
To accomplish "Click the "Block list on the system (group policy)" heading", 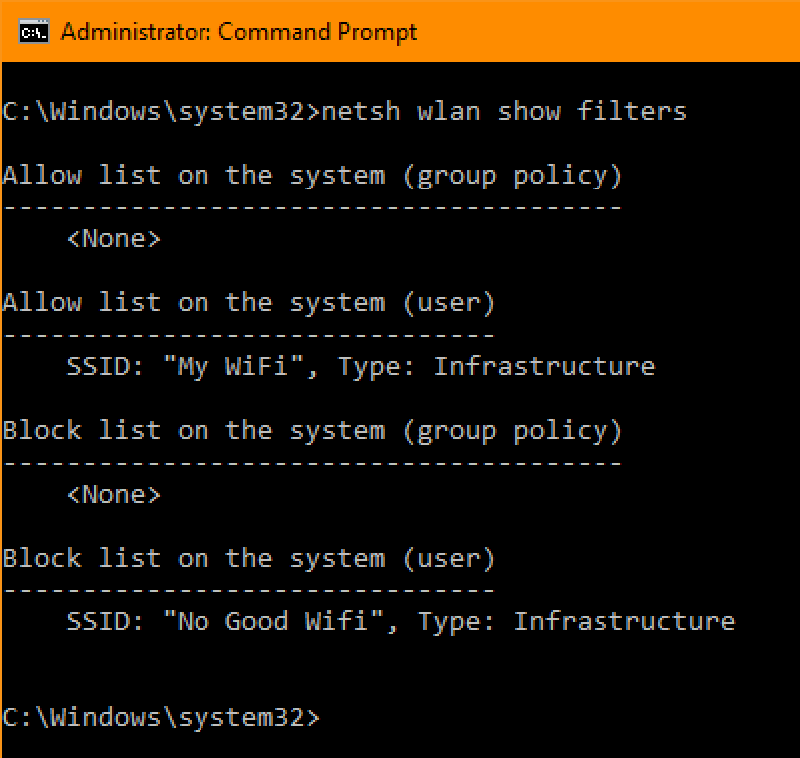I will pos(312,431).
